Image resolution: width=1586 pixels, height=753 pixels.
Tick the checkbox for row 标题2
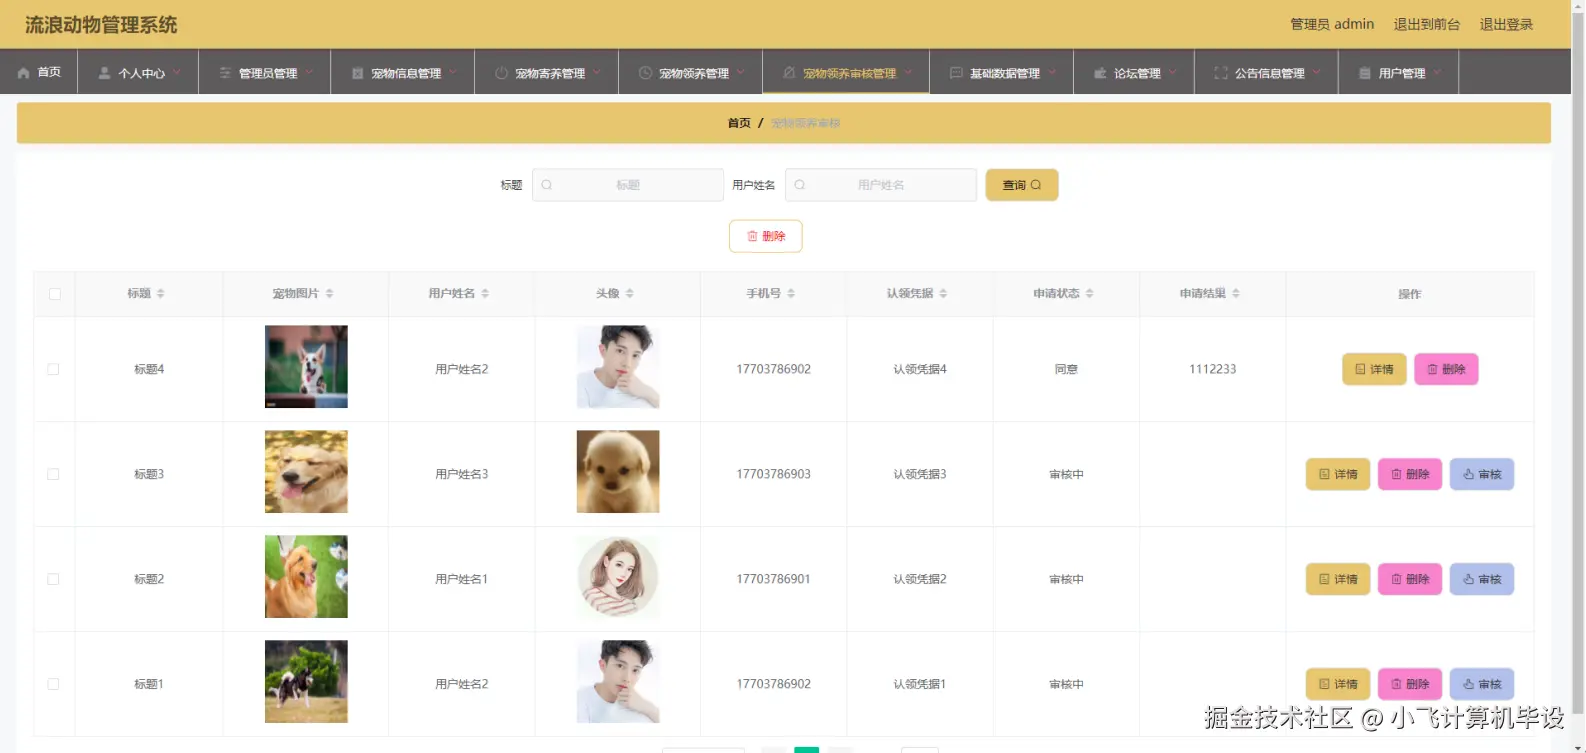click(54, 579)
